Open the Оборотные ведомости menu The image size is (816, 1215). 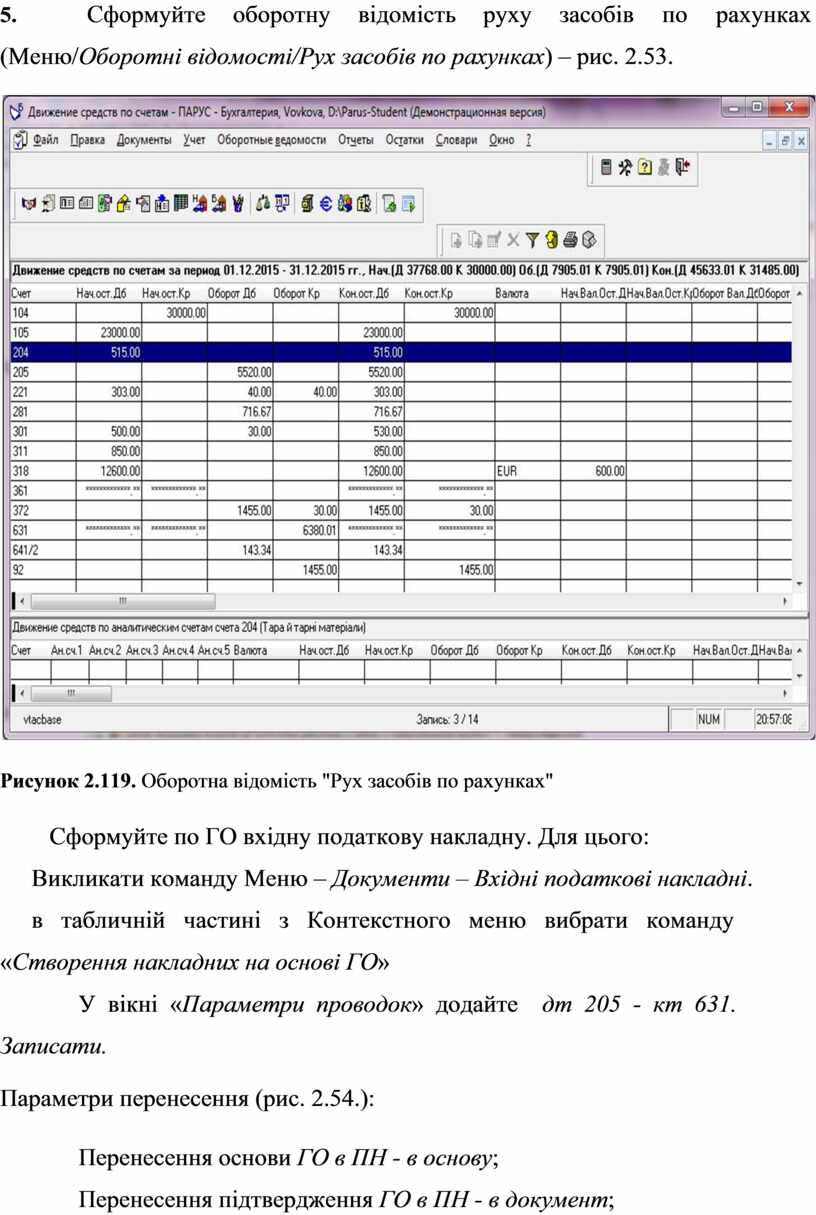click(272, 140)
